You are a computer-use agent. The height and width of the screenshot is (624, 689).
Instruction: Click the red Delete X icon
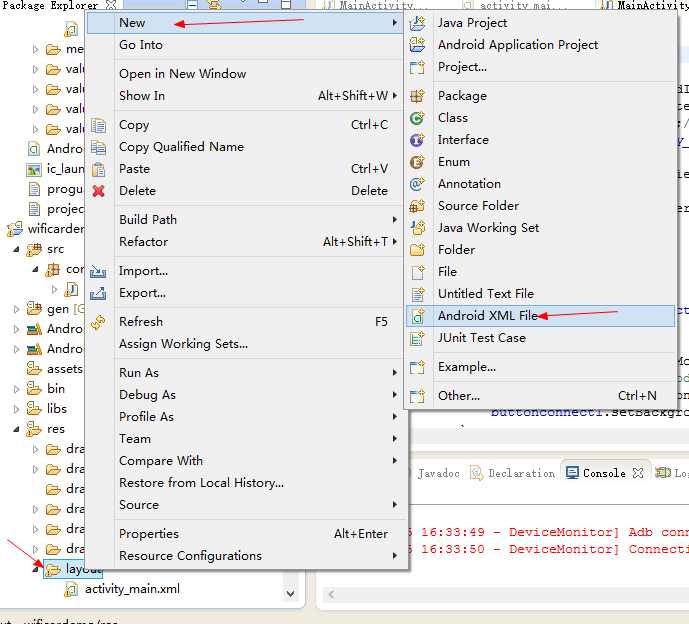pos(98,191)
